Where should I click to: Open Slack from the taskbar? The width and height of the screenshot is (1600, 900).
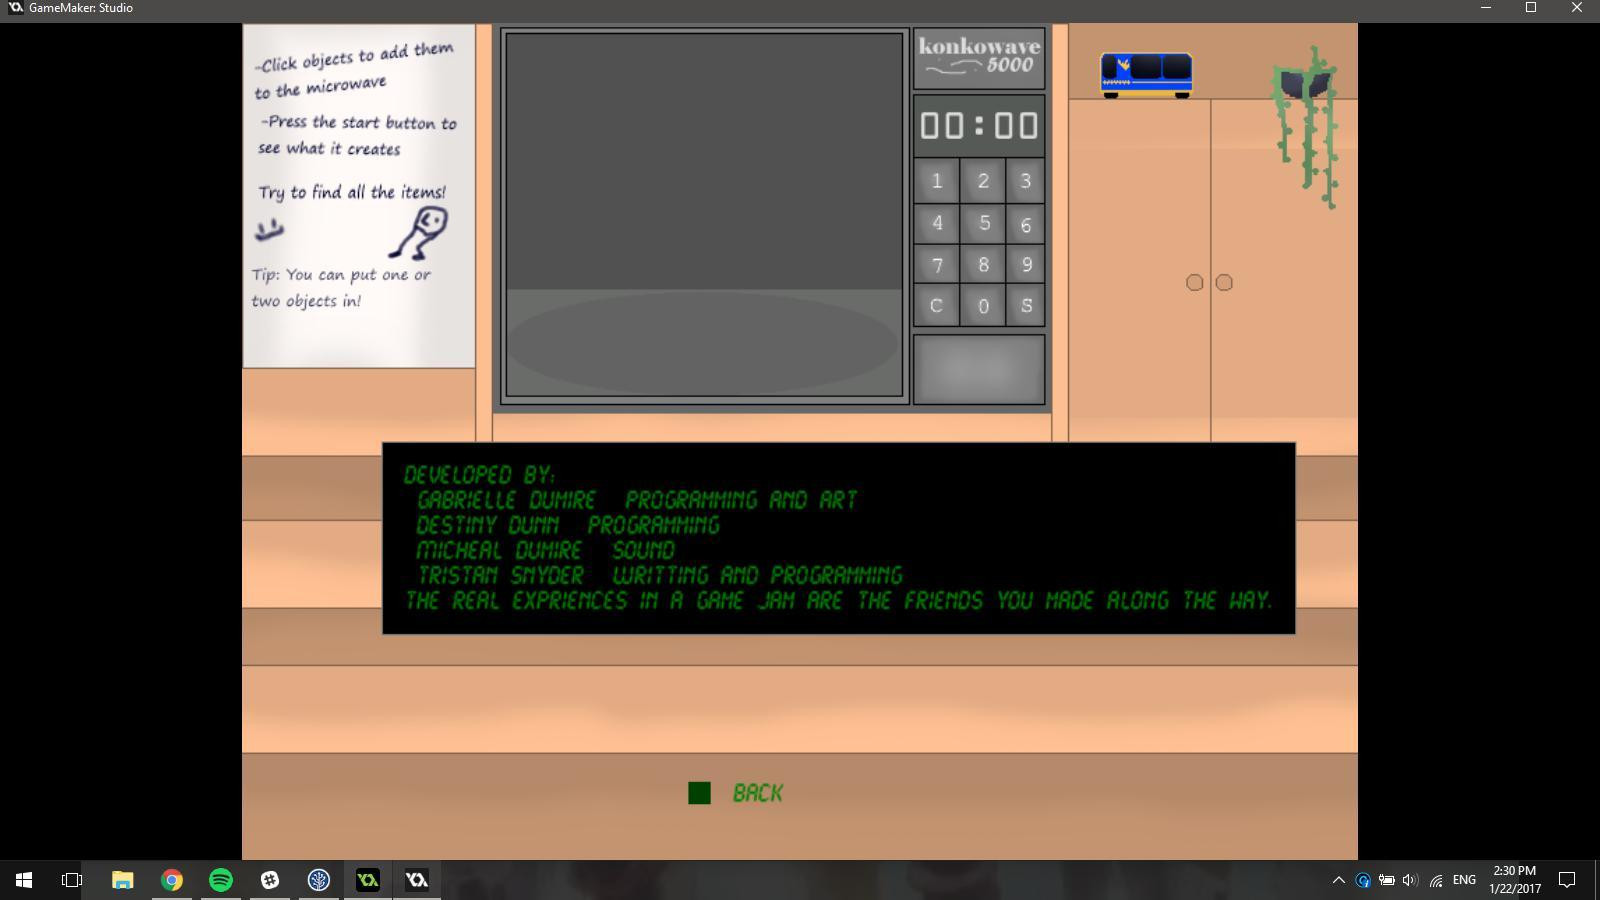(x=270, y=880)
